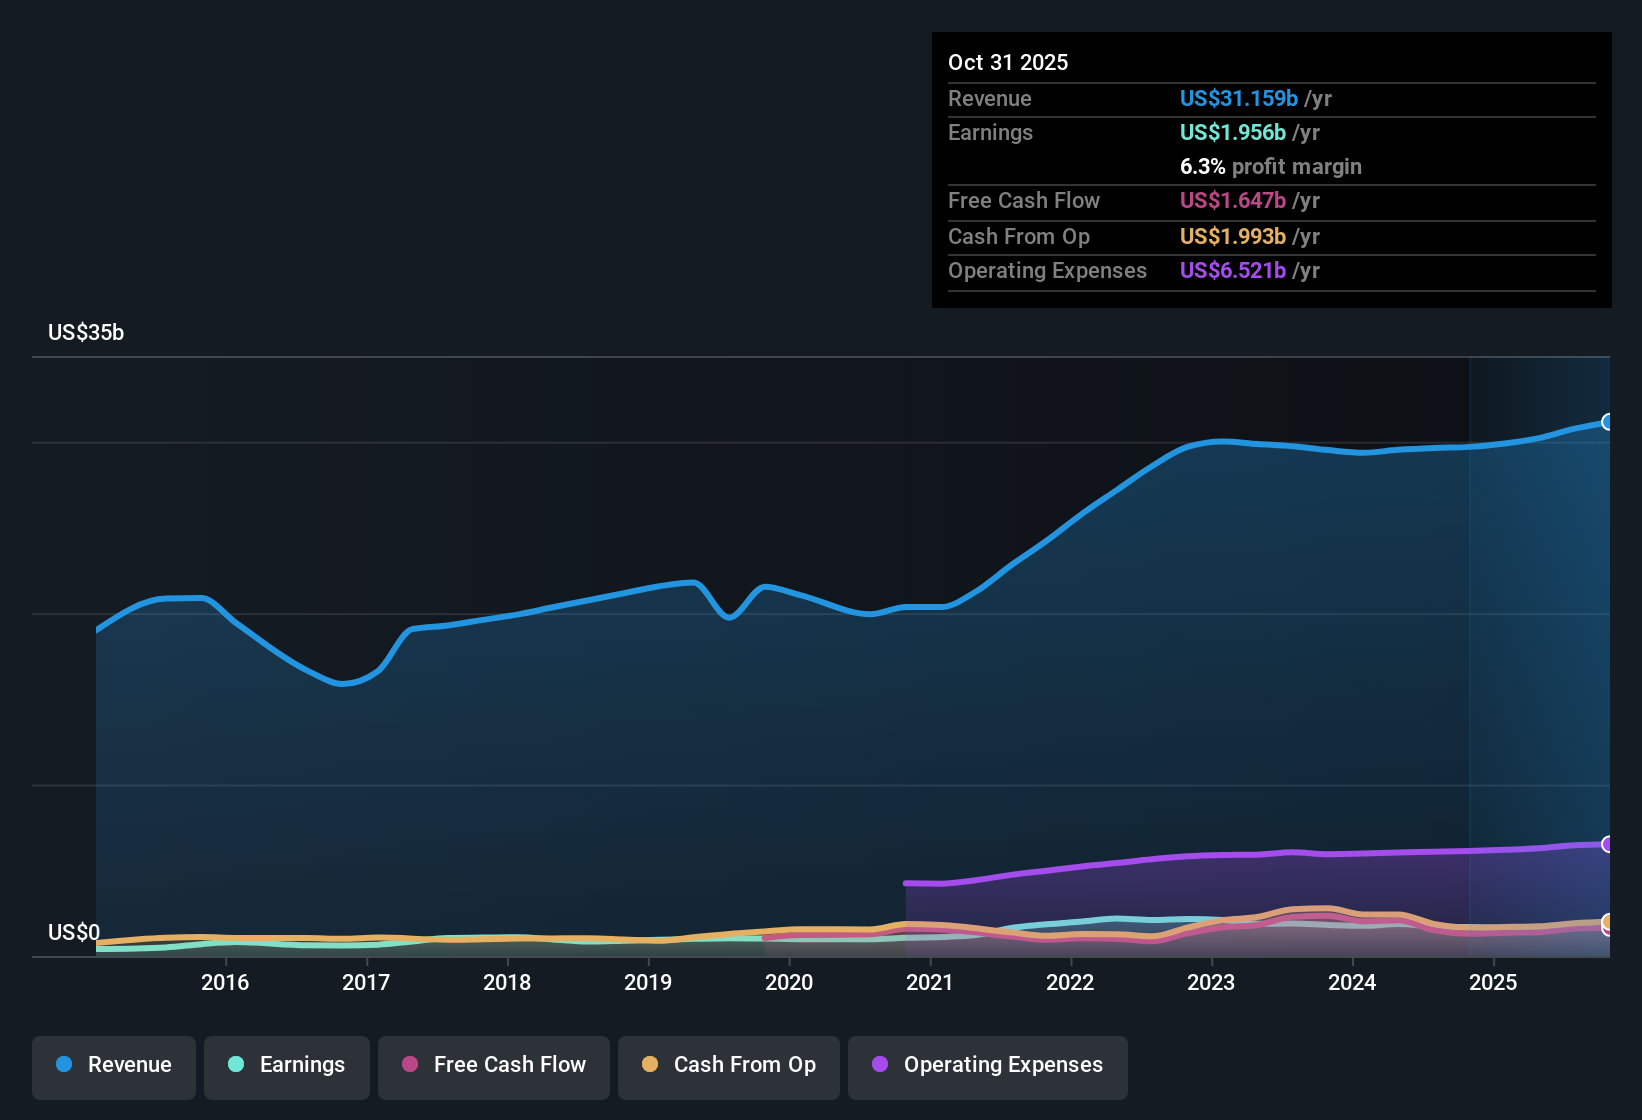Viewport: 1642px width, 1120px height.
Task: Toggle the Earnings series off
Action: pyautogui.click(x=287, y=1065)
